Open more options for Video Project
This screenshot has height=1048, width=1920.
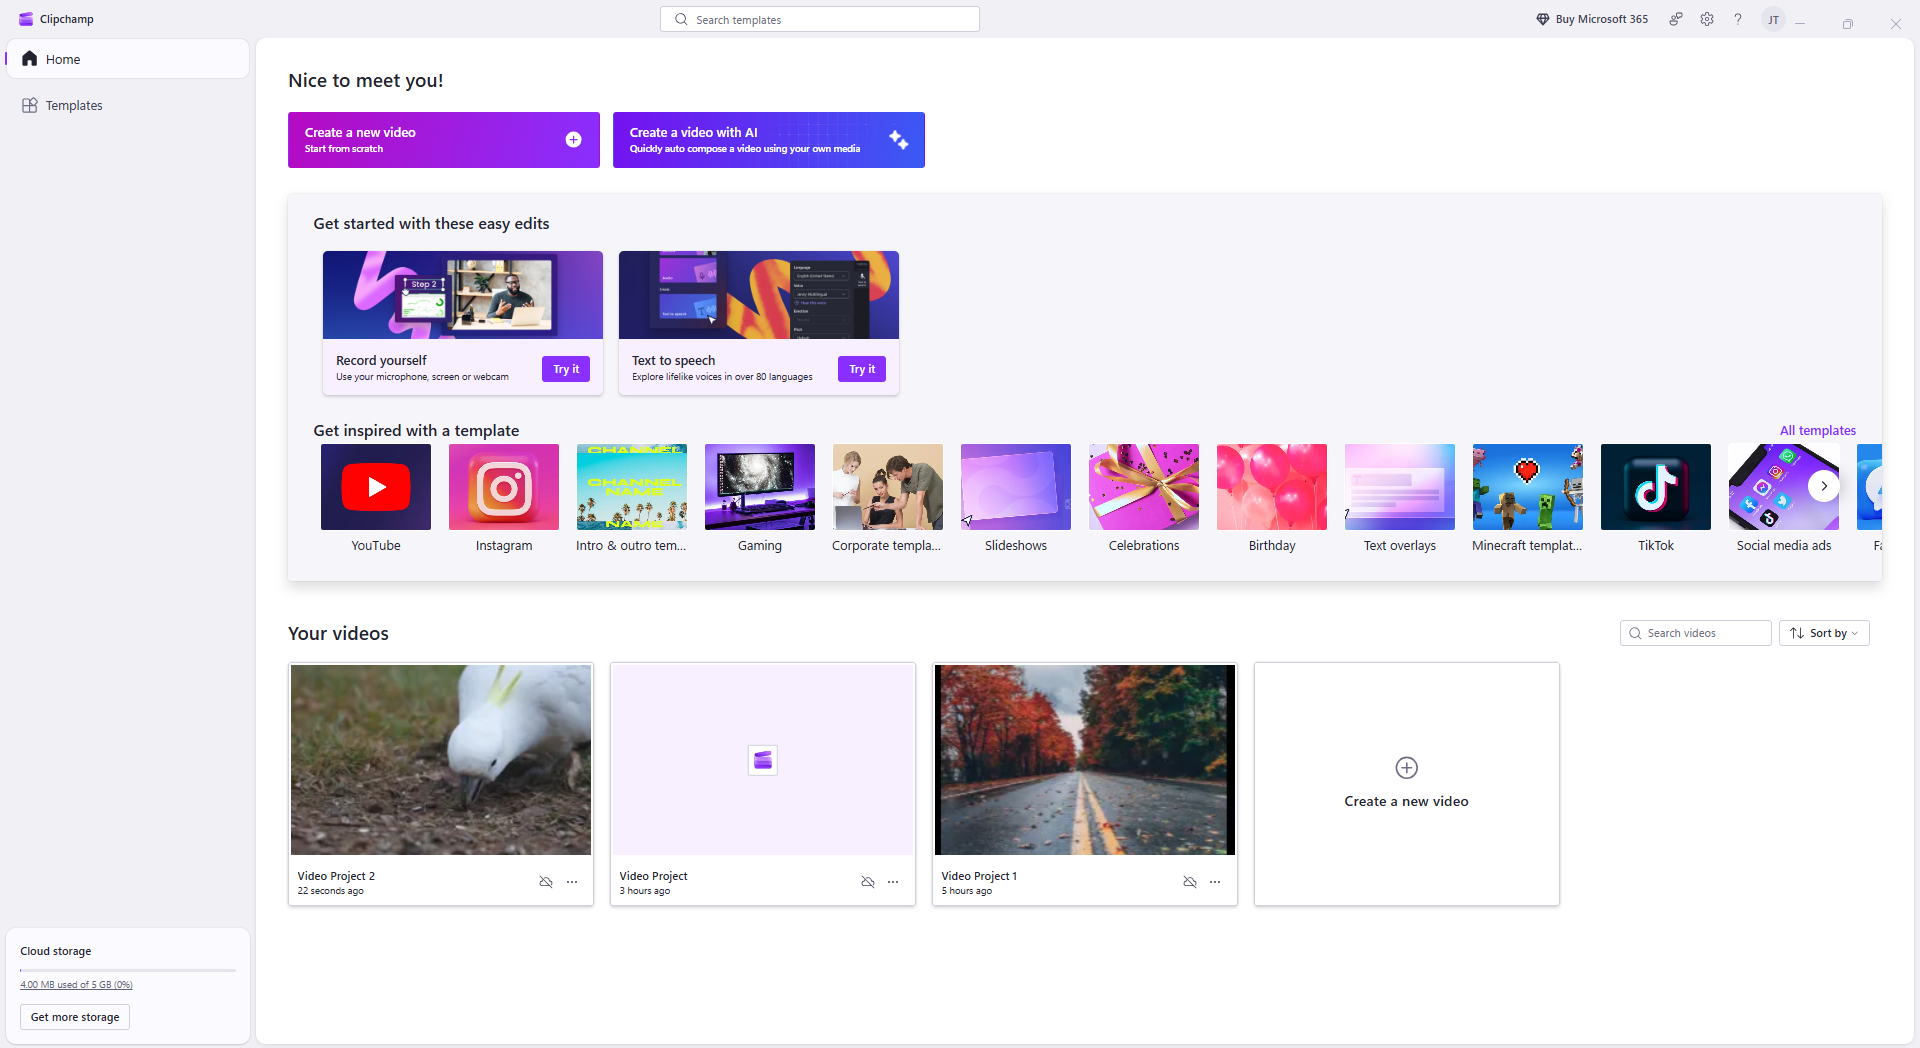[893, 882]
